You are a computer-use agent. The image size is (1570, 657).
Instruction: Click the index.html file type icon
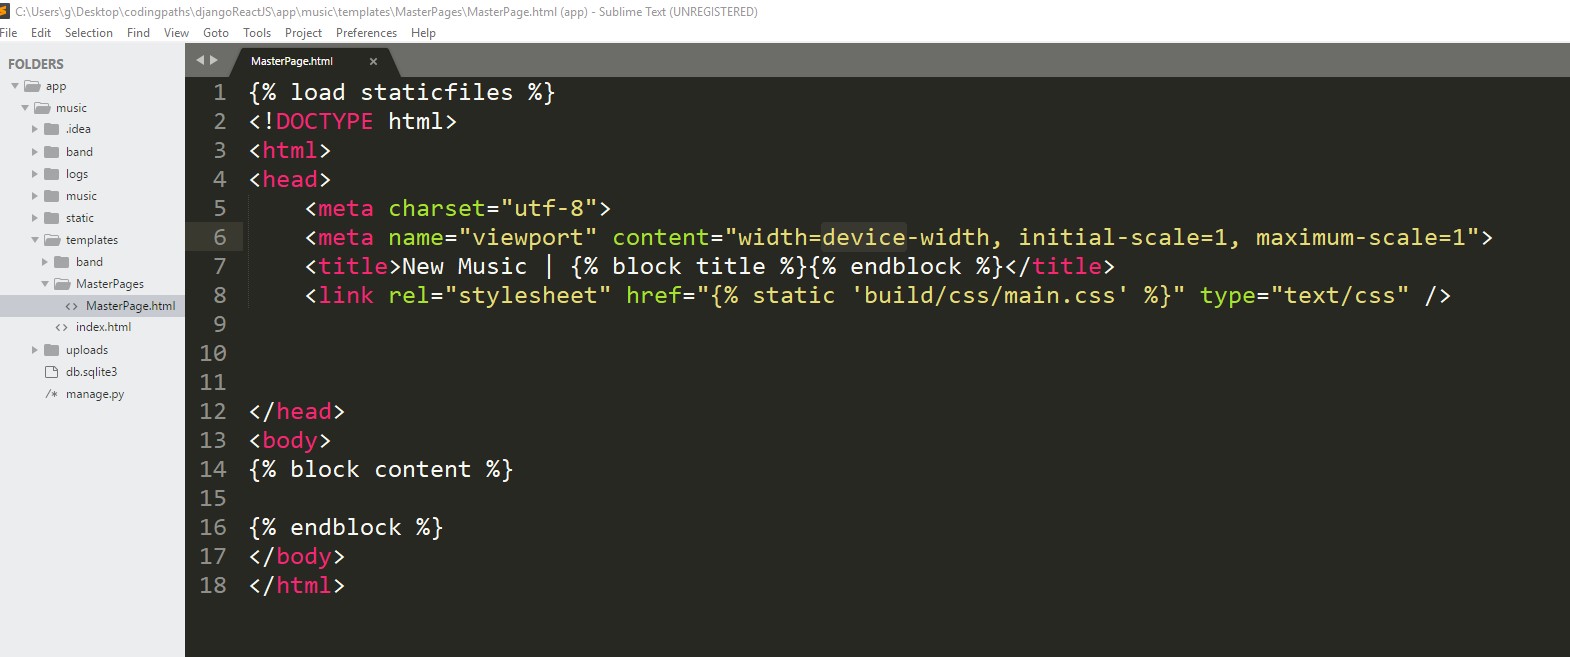point(62,327)
